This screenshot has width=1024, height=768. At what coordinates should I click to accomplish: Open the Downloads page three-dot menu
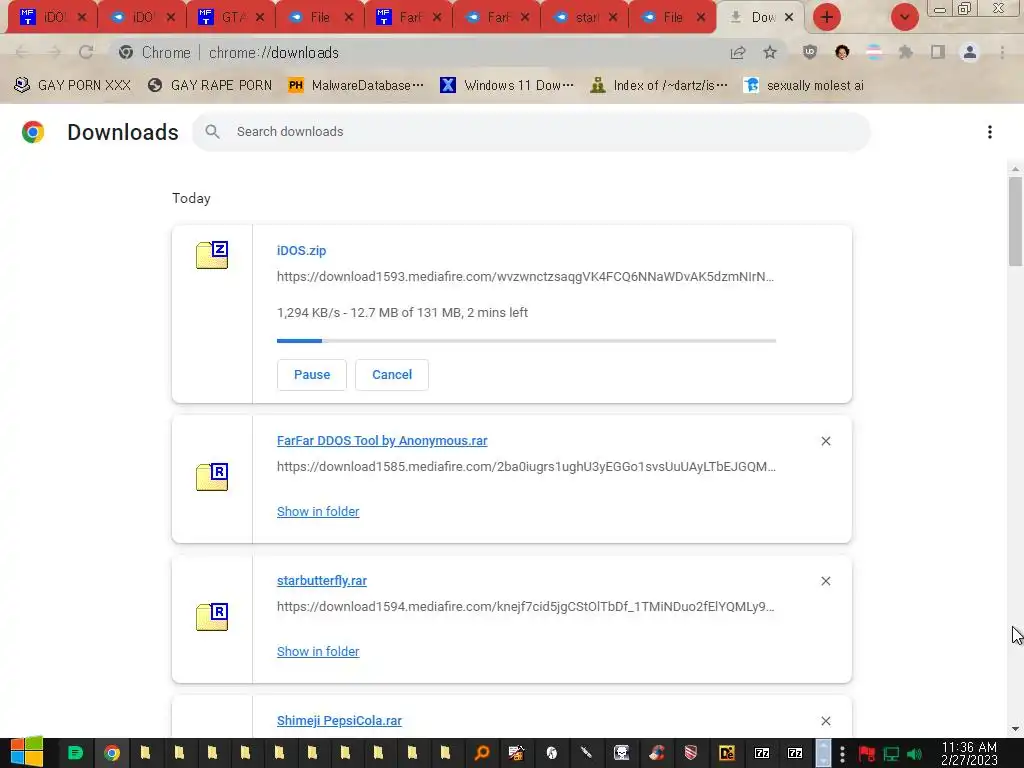point(990,132)
